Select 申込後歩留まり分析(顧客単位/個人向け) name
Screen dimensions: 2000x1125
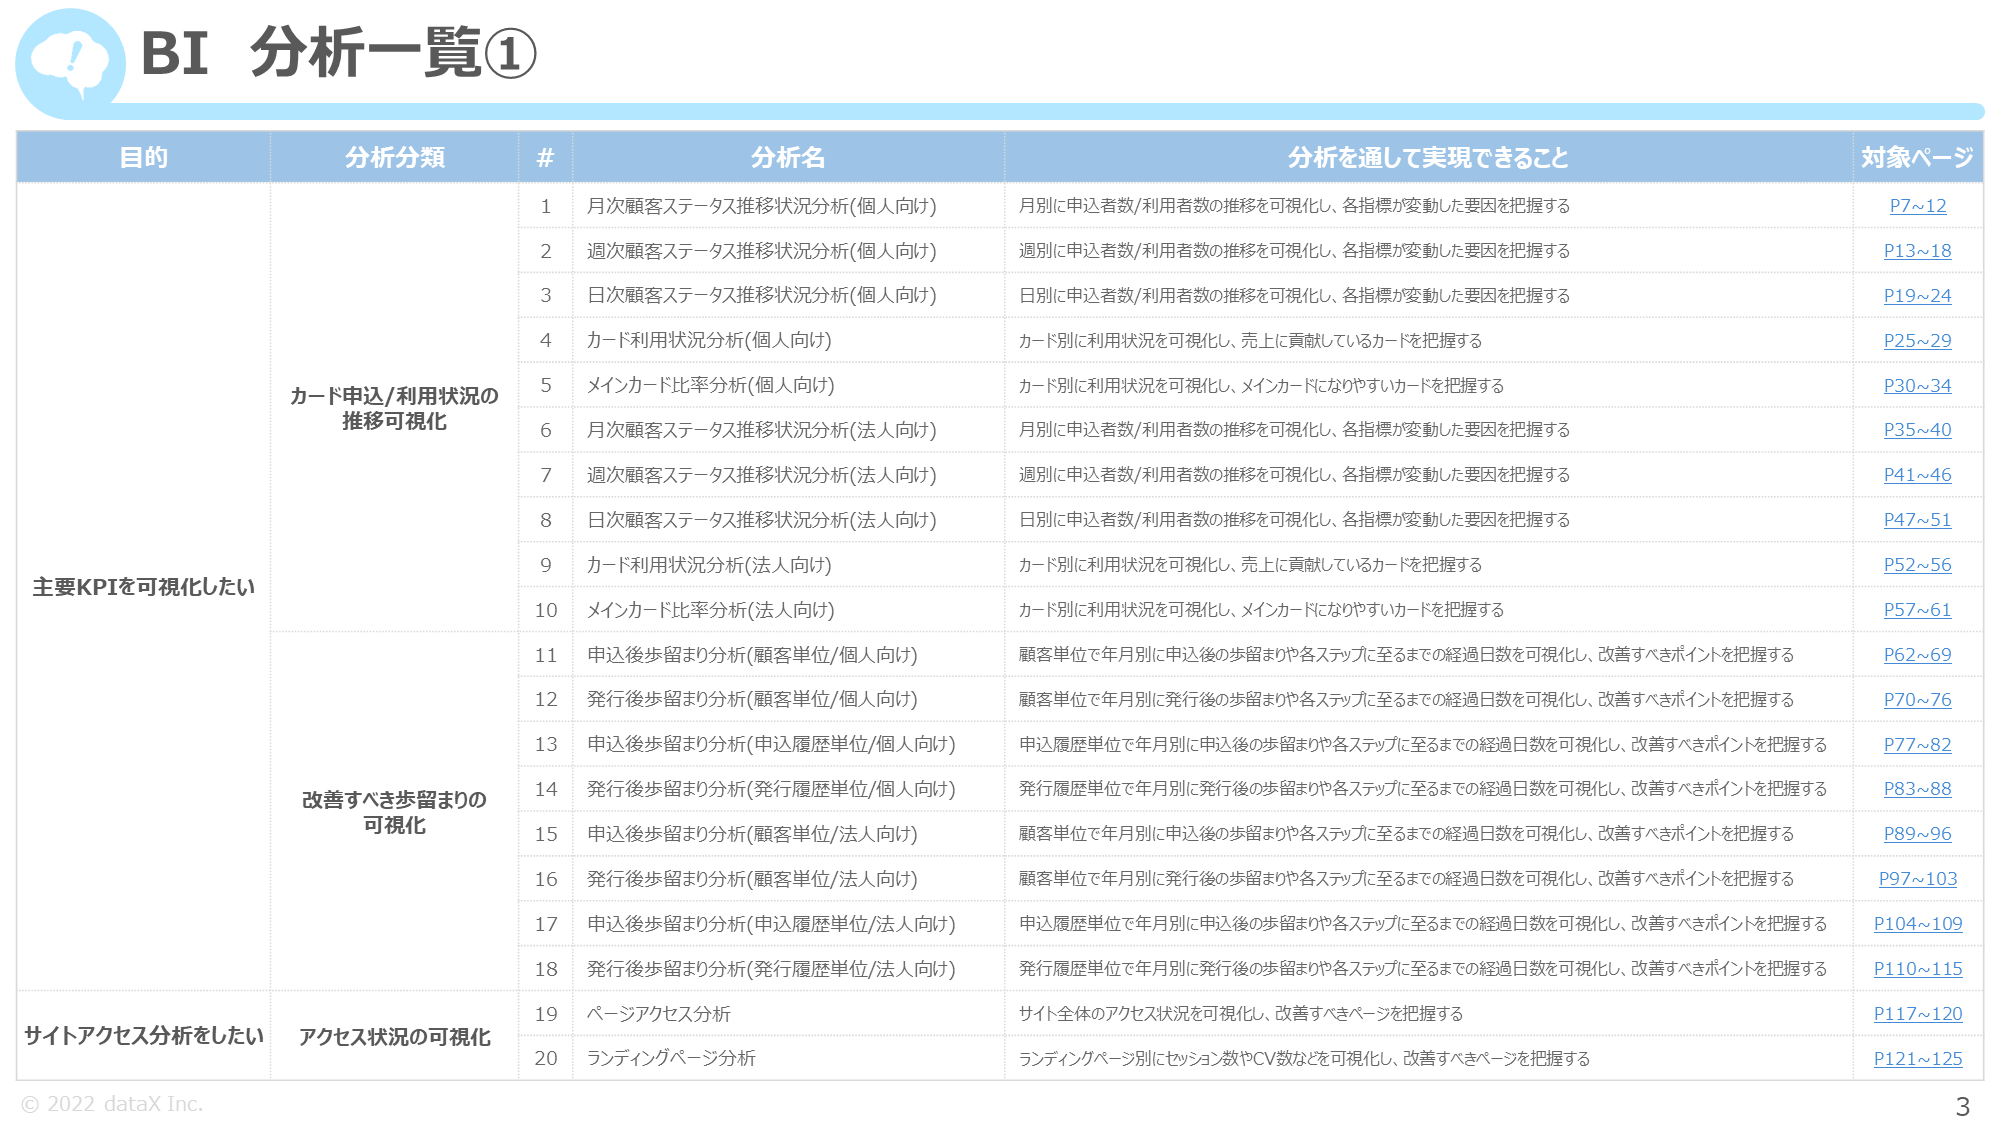point(752,655)
